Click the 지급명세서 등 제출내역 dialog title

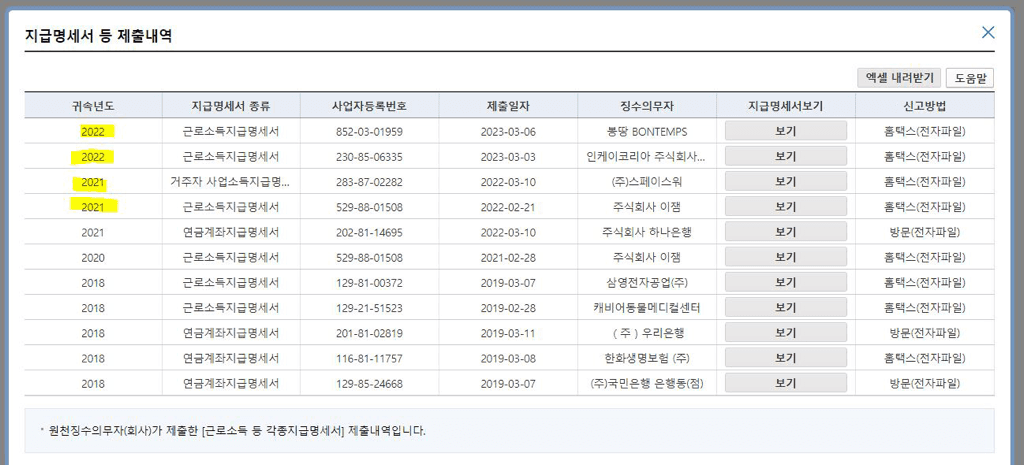(98, 35)
